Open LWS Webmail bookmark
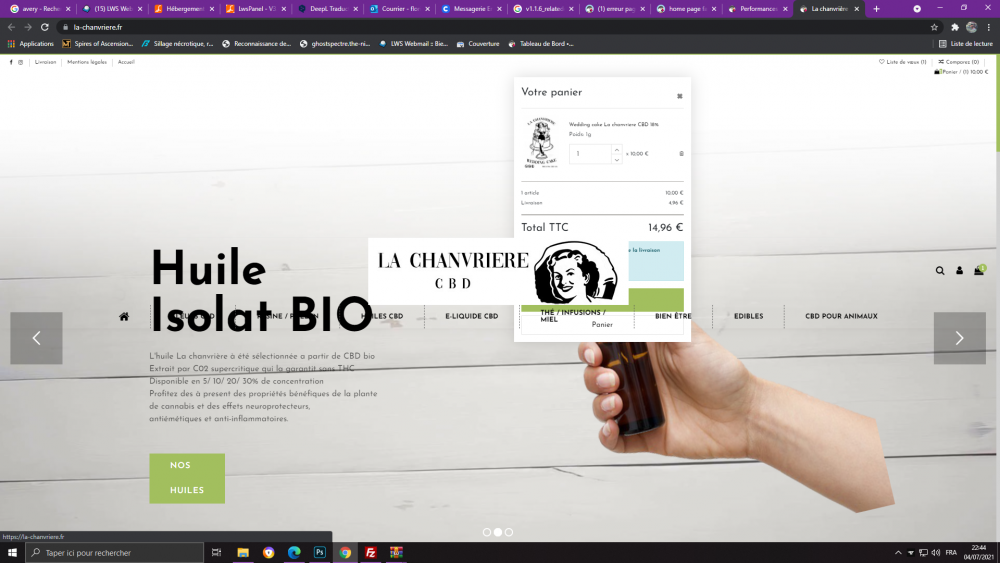The height and width of the screenshot is (563, 1000). tap(413, 44)
